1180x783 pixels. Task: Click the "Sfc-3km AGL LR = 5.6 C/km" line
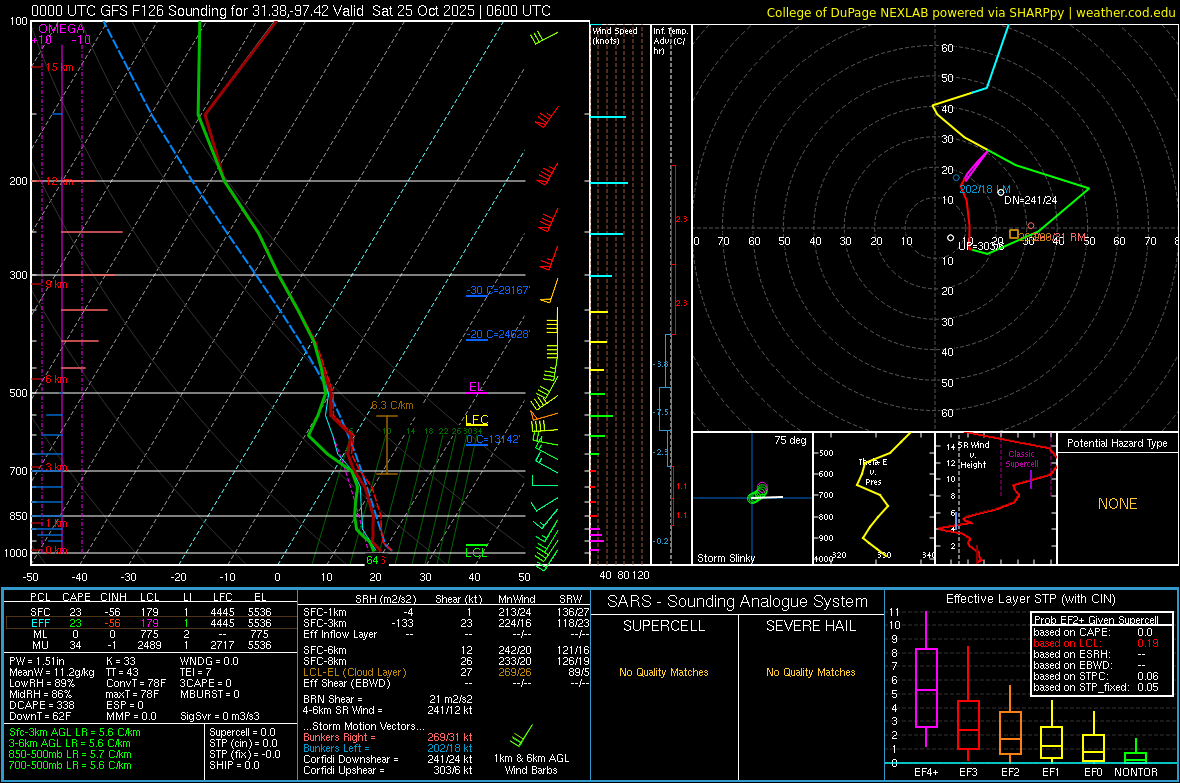coord(75,732)
